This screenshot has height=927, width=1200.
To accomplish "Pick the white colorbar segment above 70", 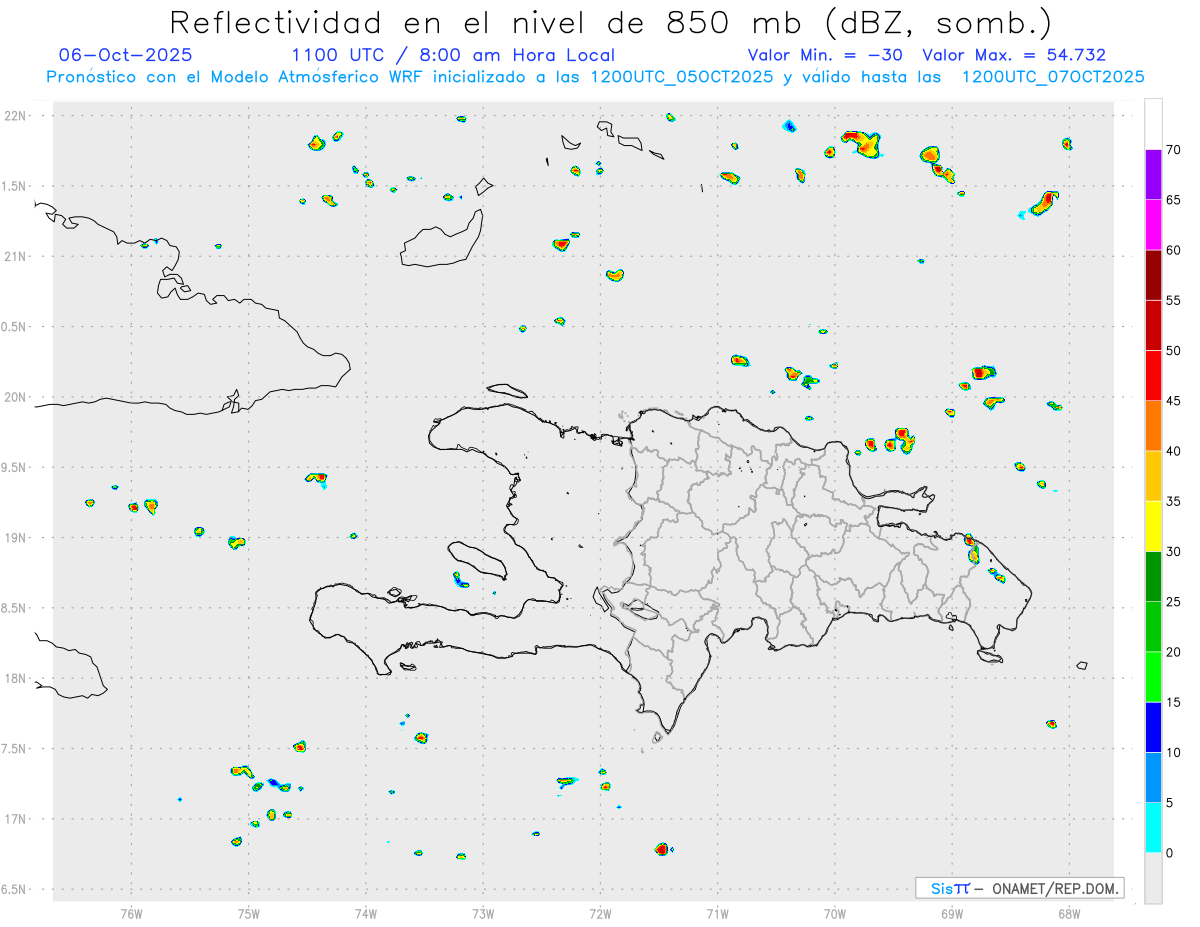I will pos(1153,124).
